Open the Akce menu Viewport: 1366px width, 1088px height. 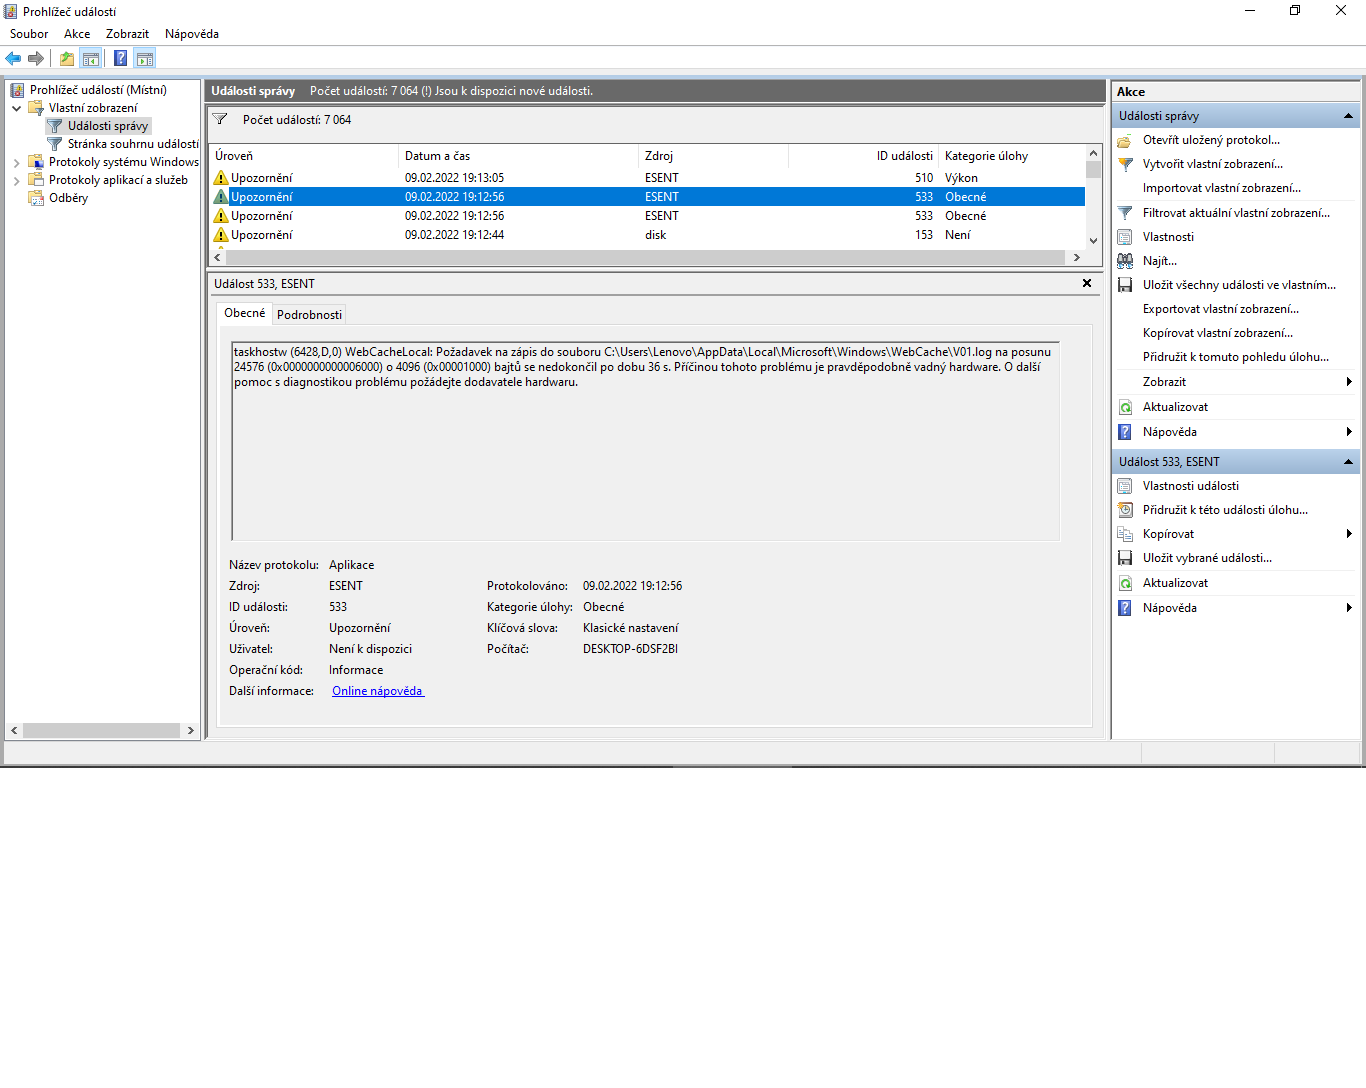click(77, 34)
